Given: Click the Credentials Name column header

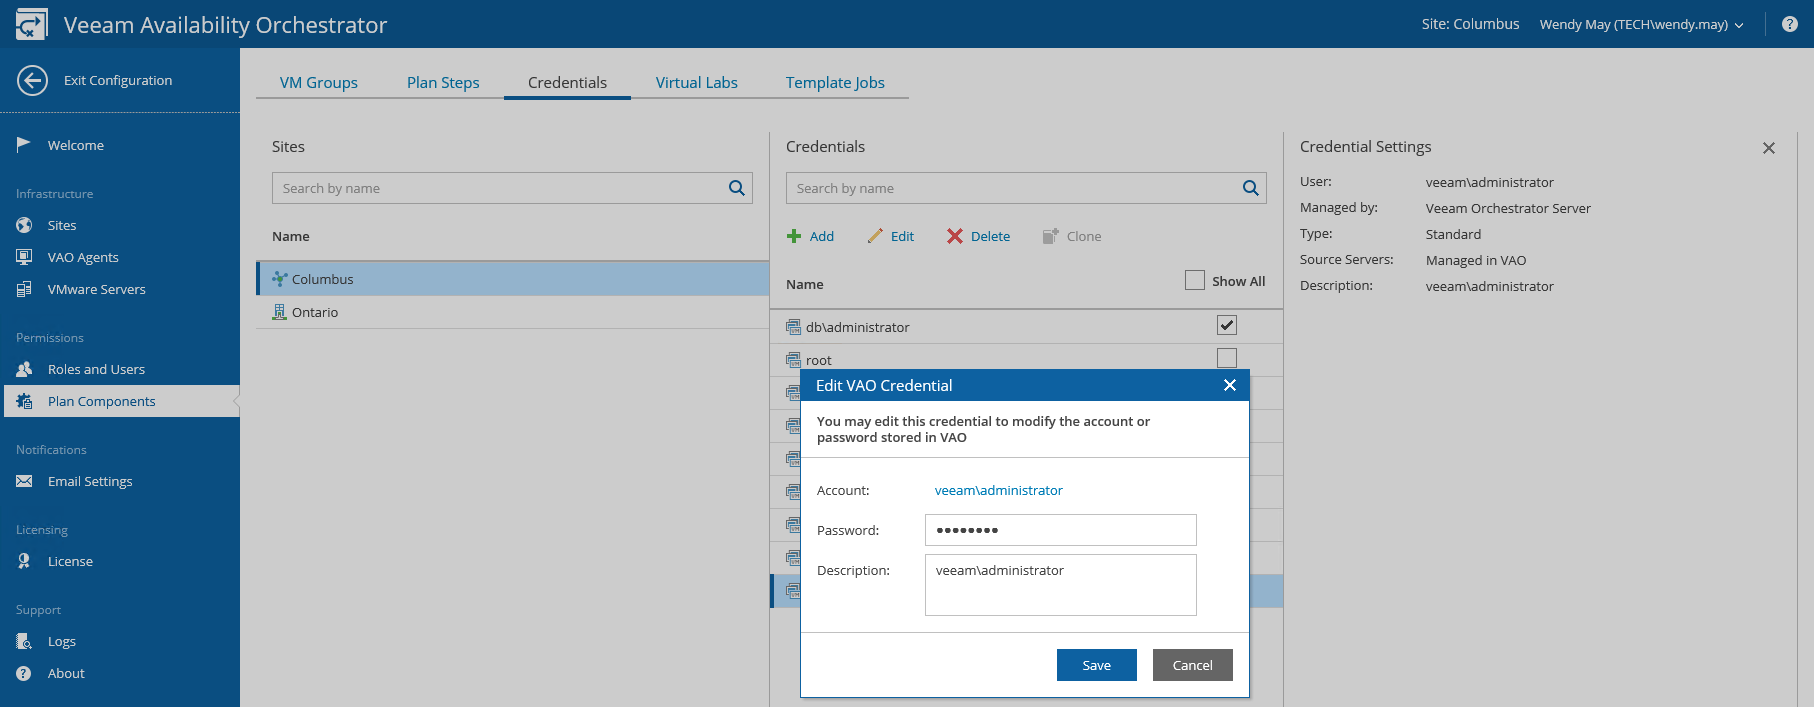Looking at the screenshot, I should (805, 284).
